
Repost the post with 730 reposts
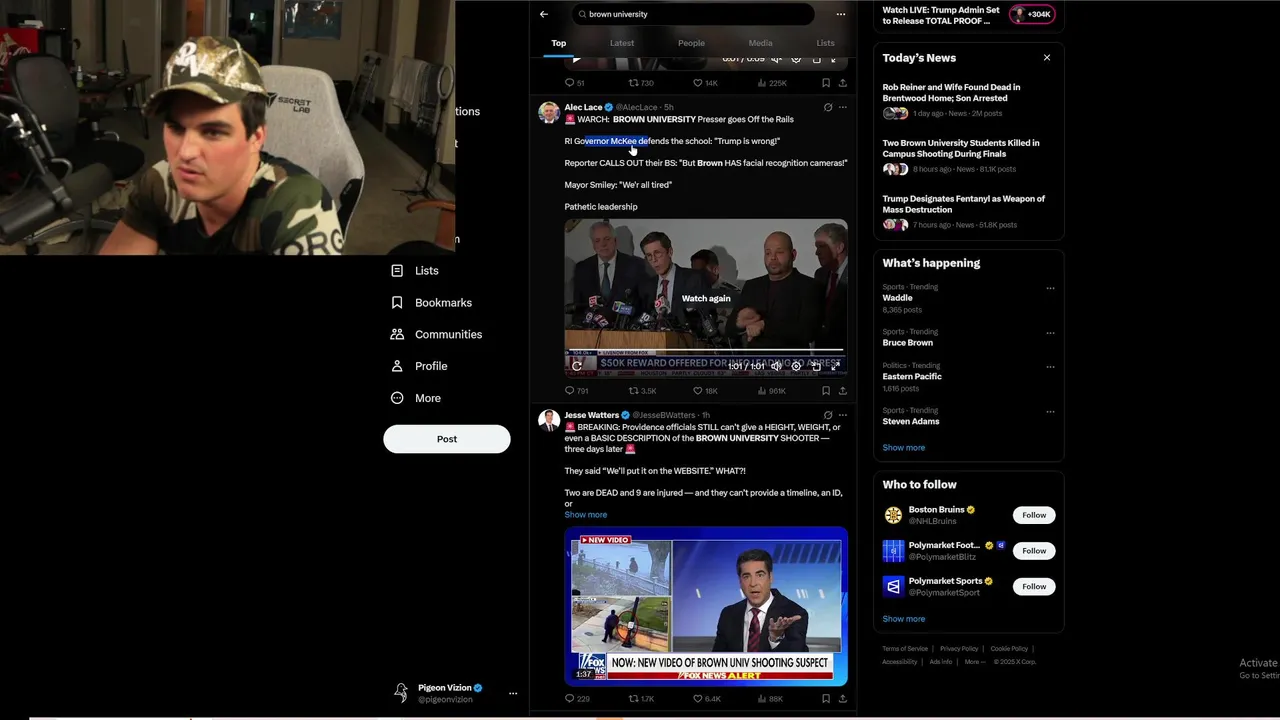pyautogui.click(x=640, y=83)
